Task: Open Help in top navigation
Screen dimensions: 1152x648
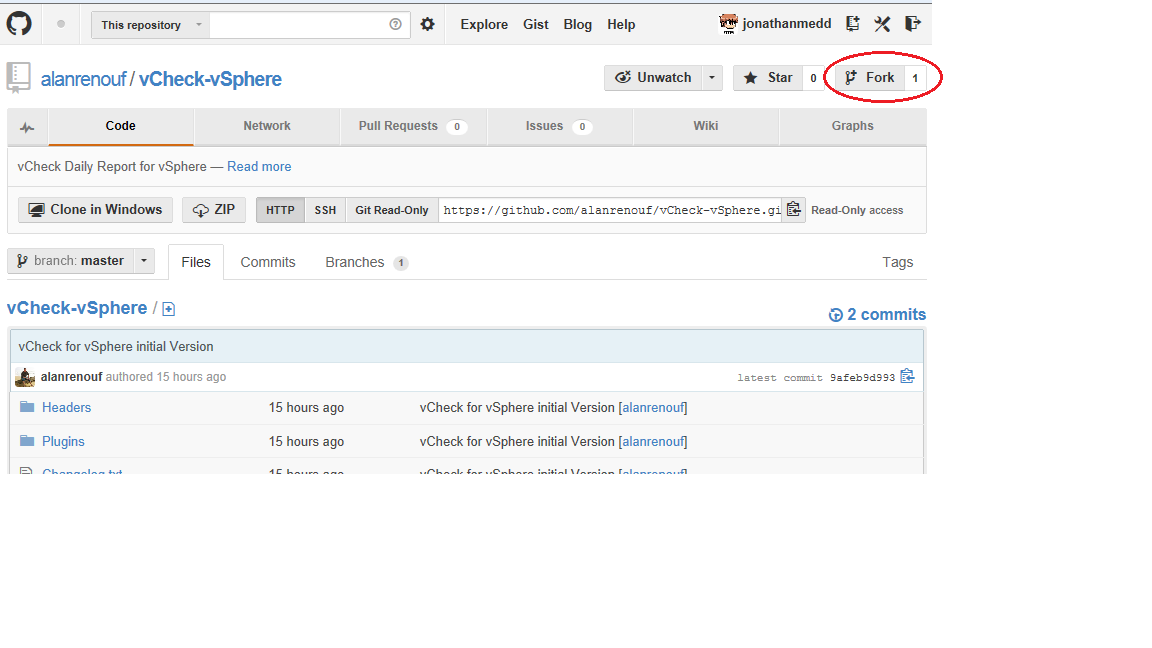Action: (621, 24)
